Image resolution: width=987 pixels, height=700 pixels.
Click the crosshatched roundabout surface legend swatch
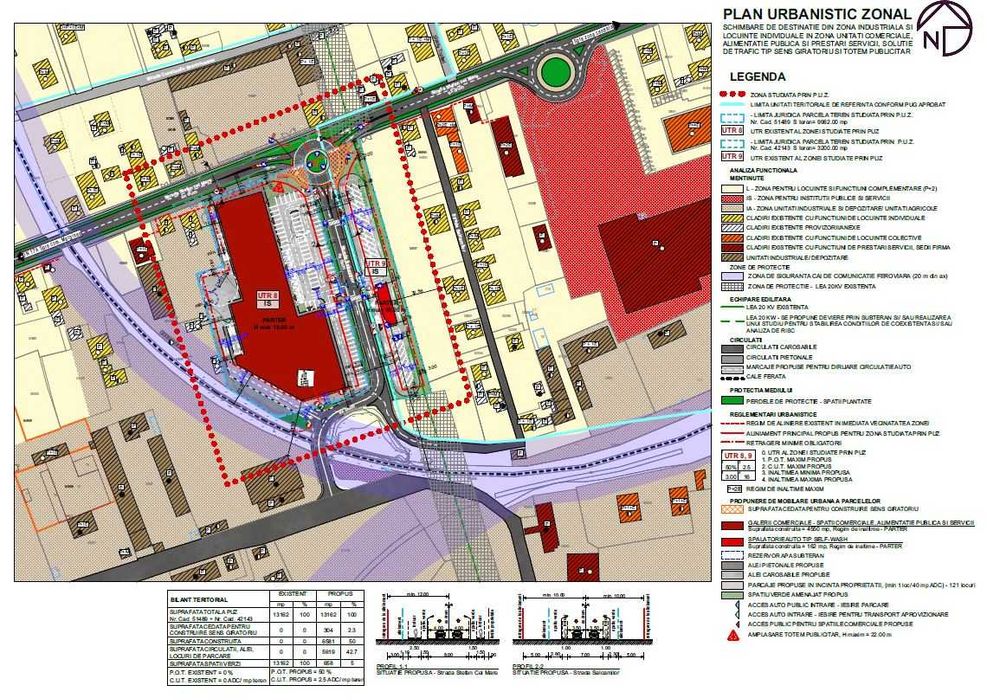point(732,509)
